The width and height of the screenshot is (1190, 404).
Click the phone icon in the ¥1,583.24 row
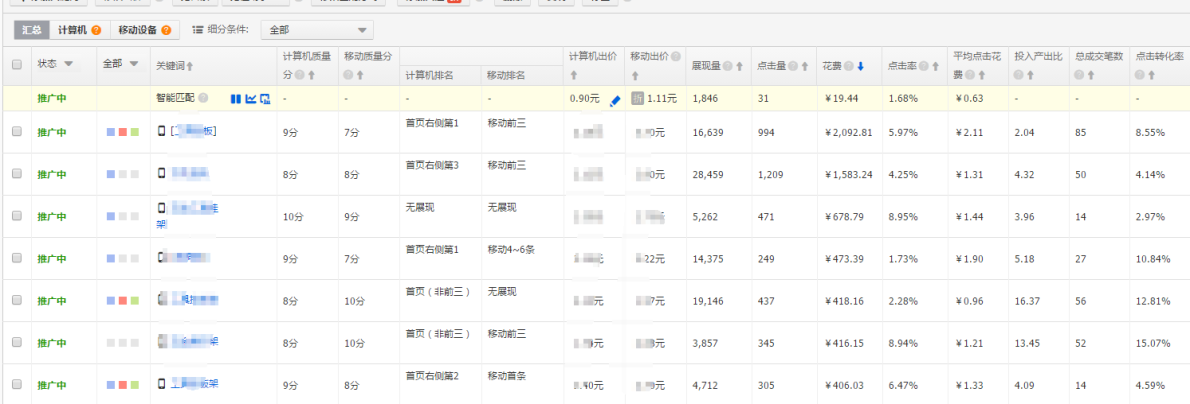161,174
